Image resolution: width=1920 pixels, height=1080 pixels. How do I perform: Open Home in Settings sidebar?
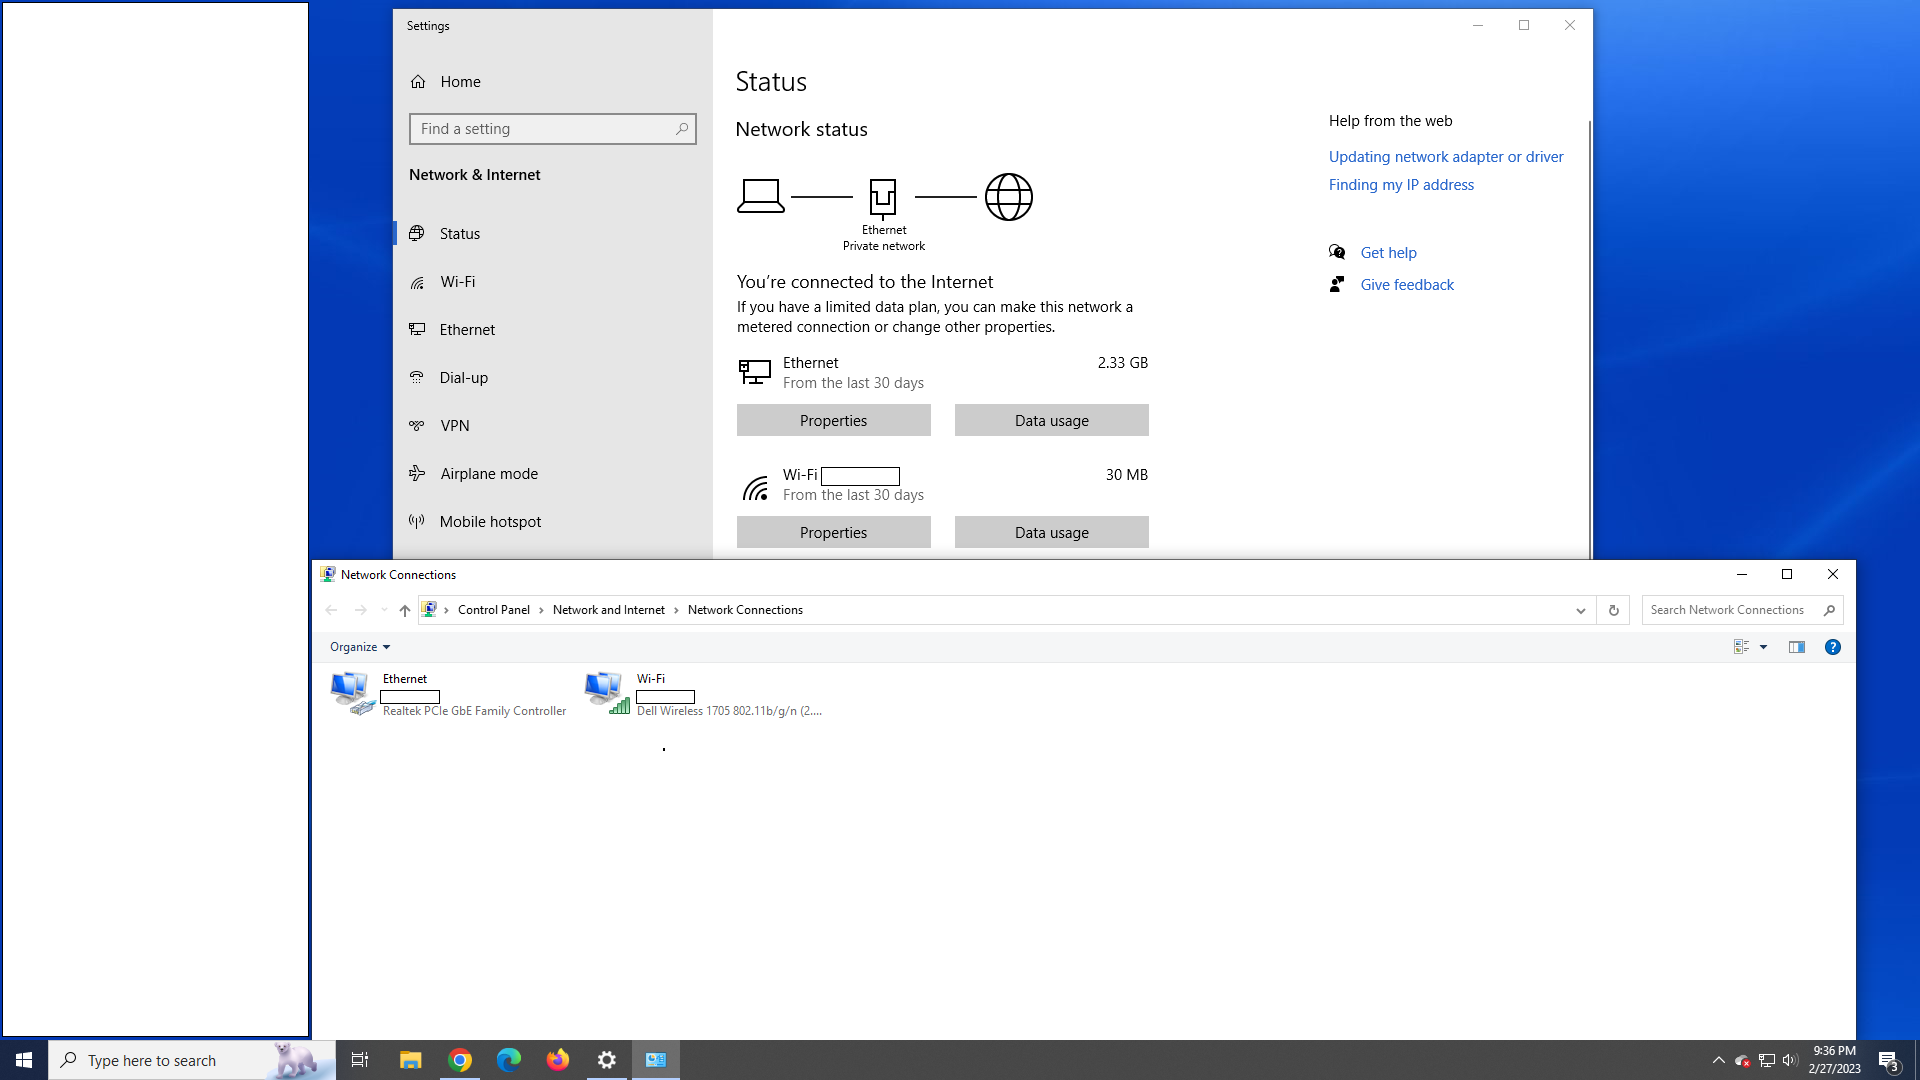(460, 82)
